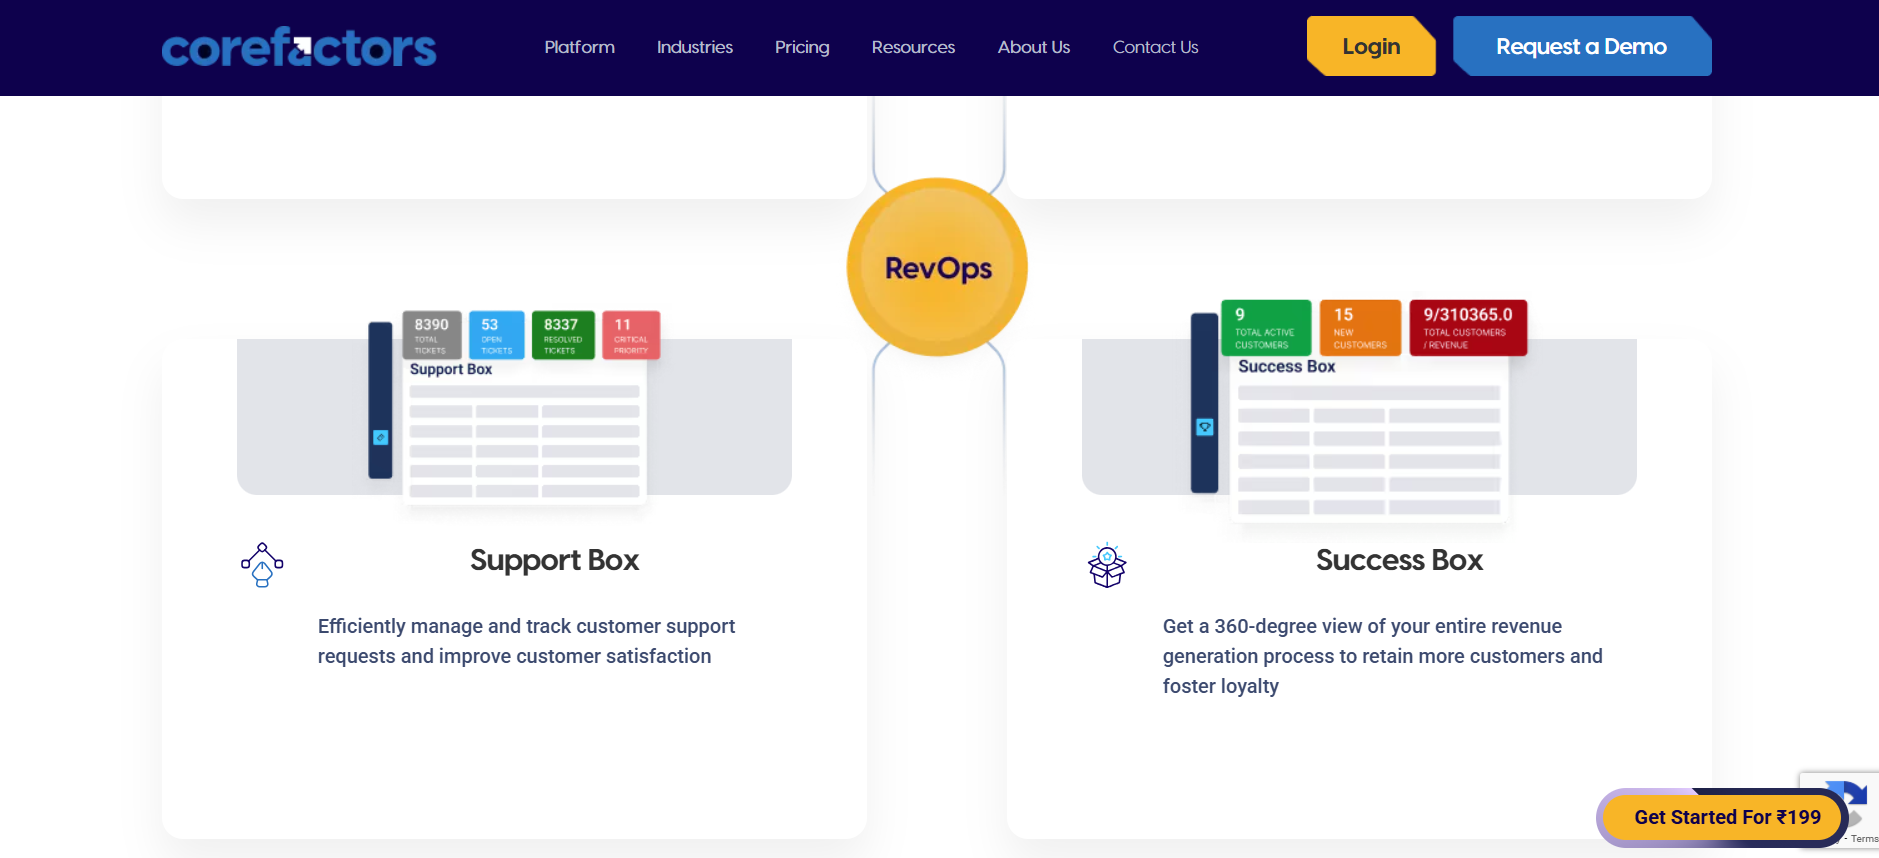Click the Request a Demo button
The image size is (1879, 858).
pos(1582,46)
